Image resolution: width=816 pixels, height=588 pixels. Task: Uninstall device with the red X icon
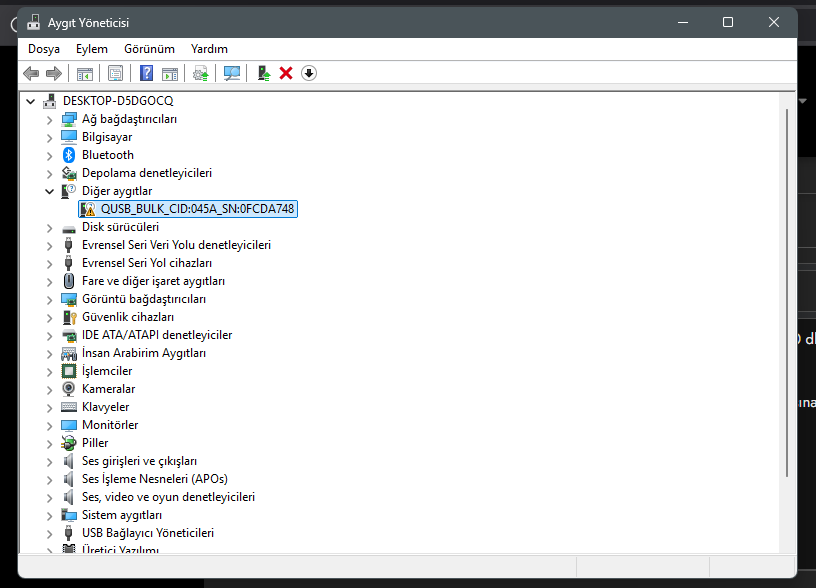click(286, 73)
